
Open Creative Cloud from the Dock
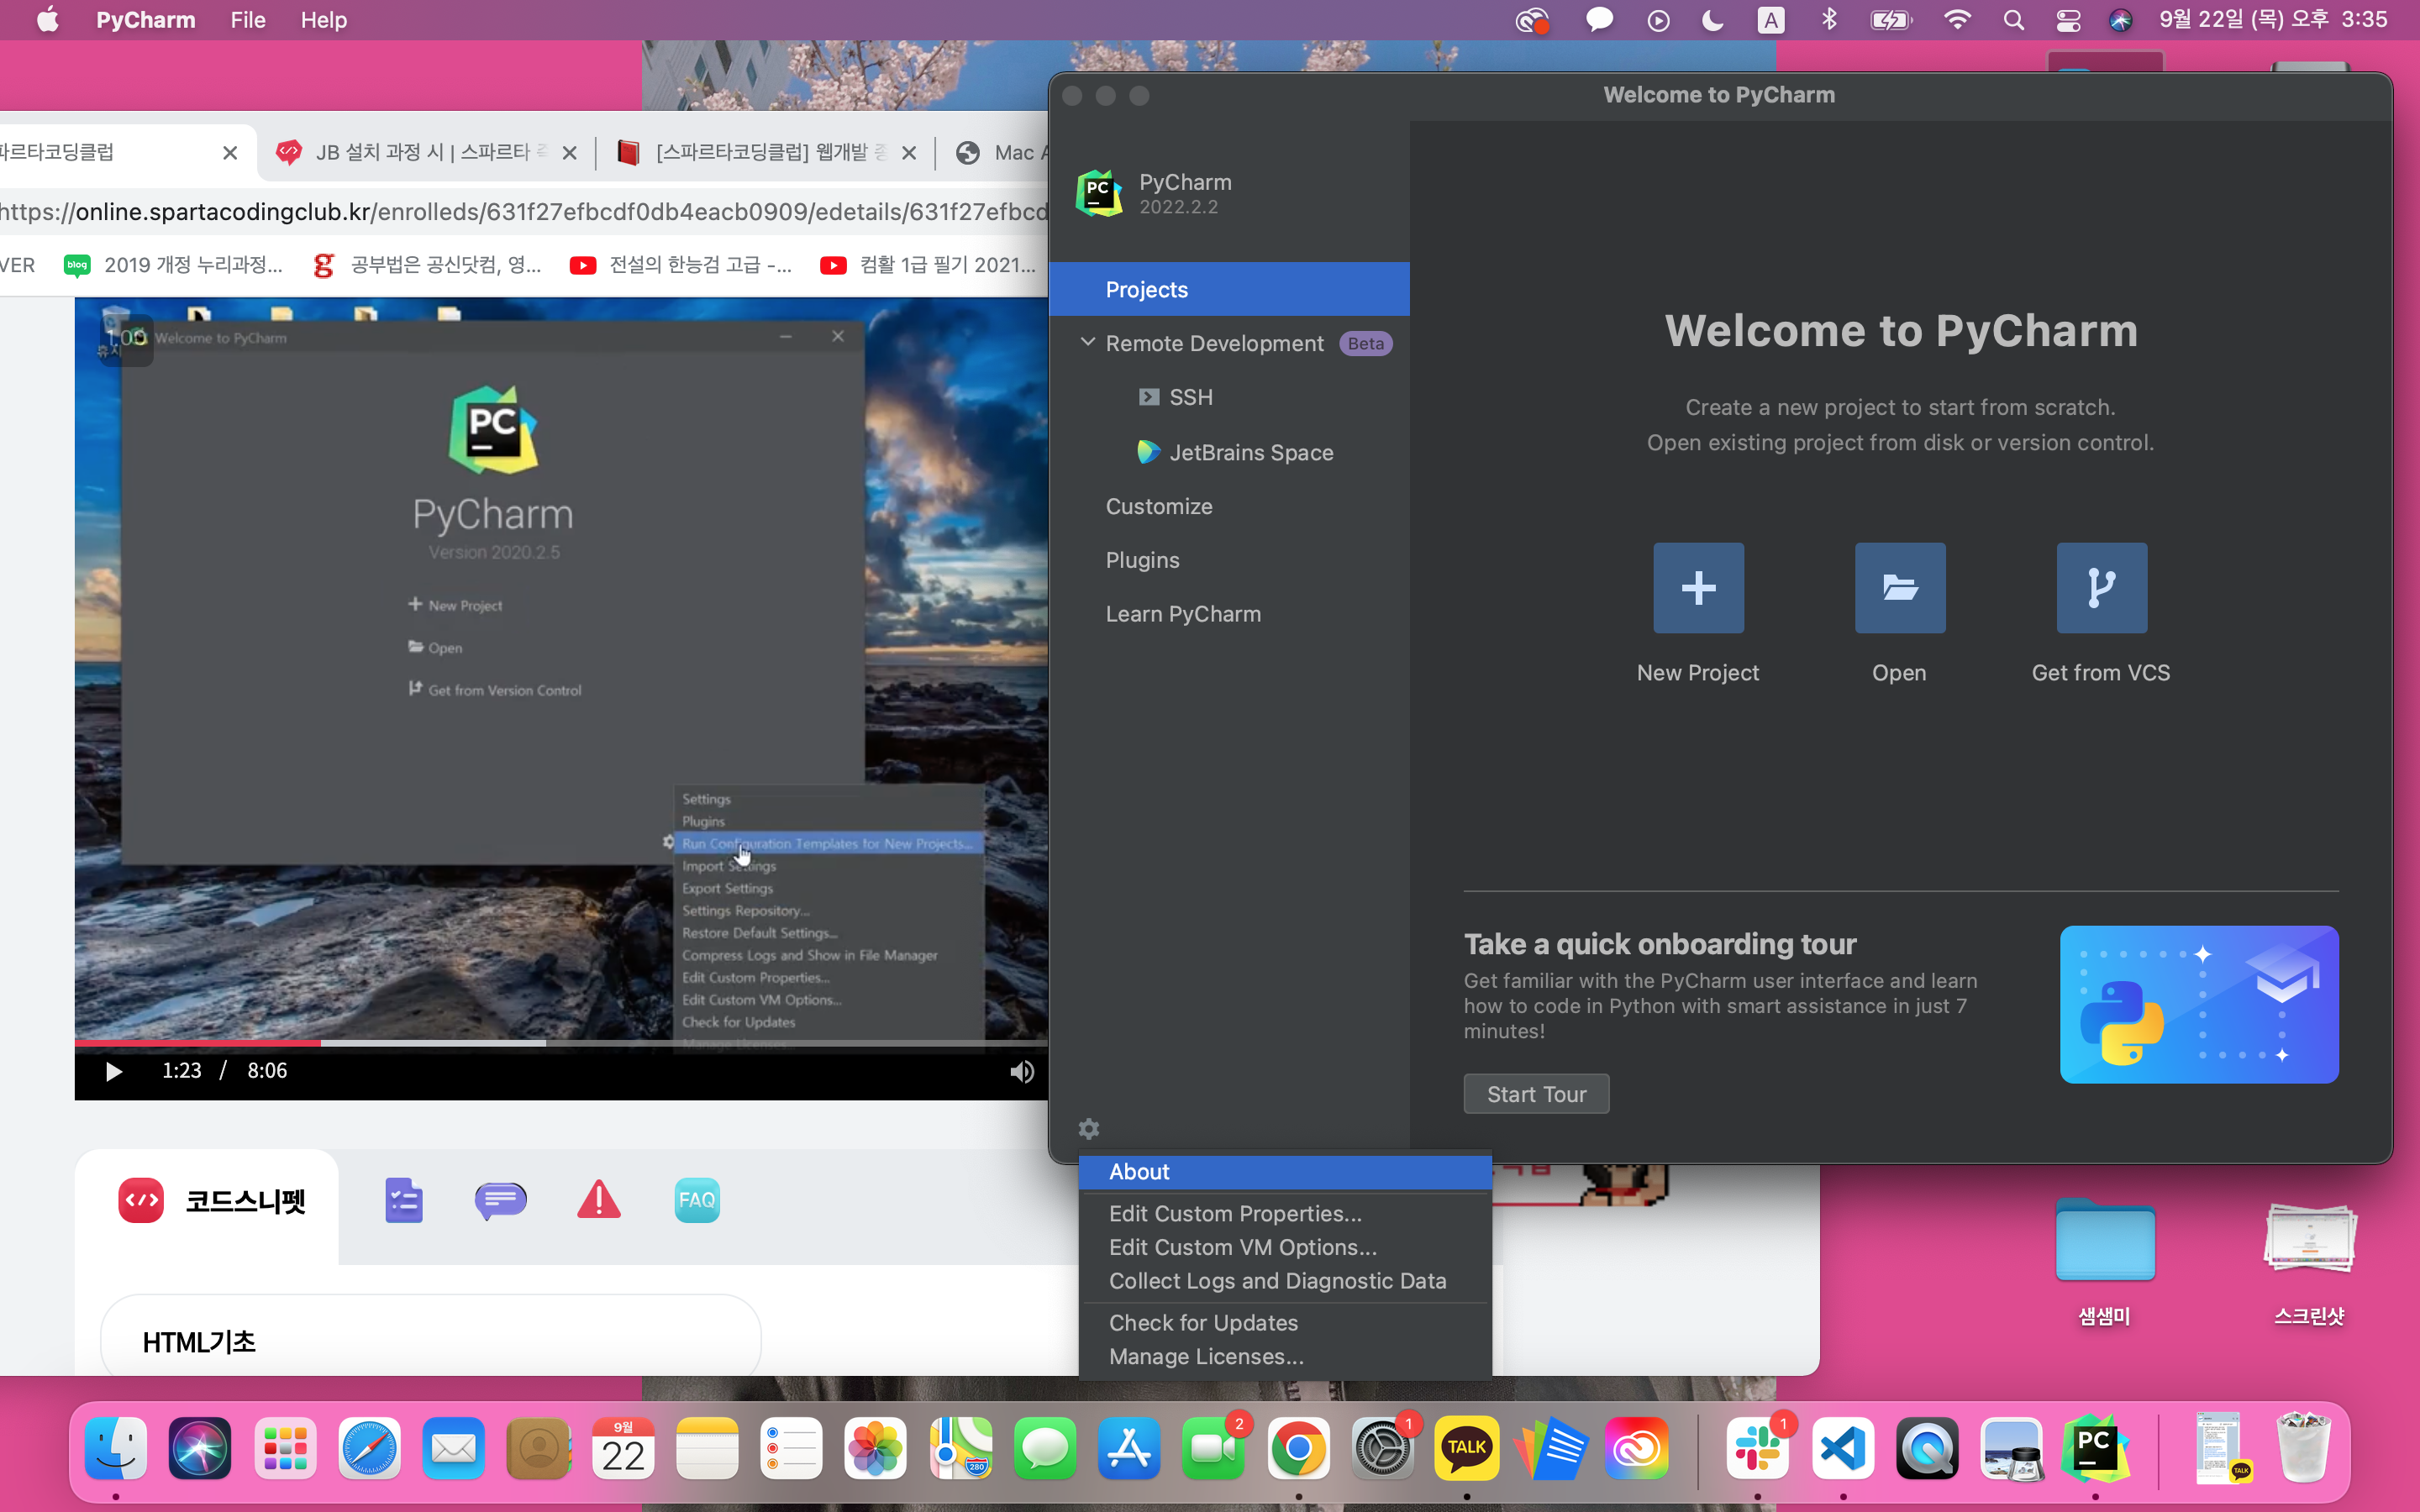coord(1636,1448)
